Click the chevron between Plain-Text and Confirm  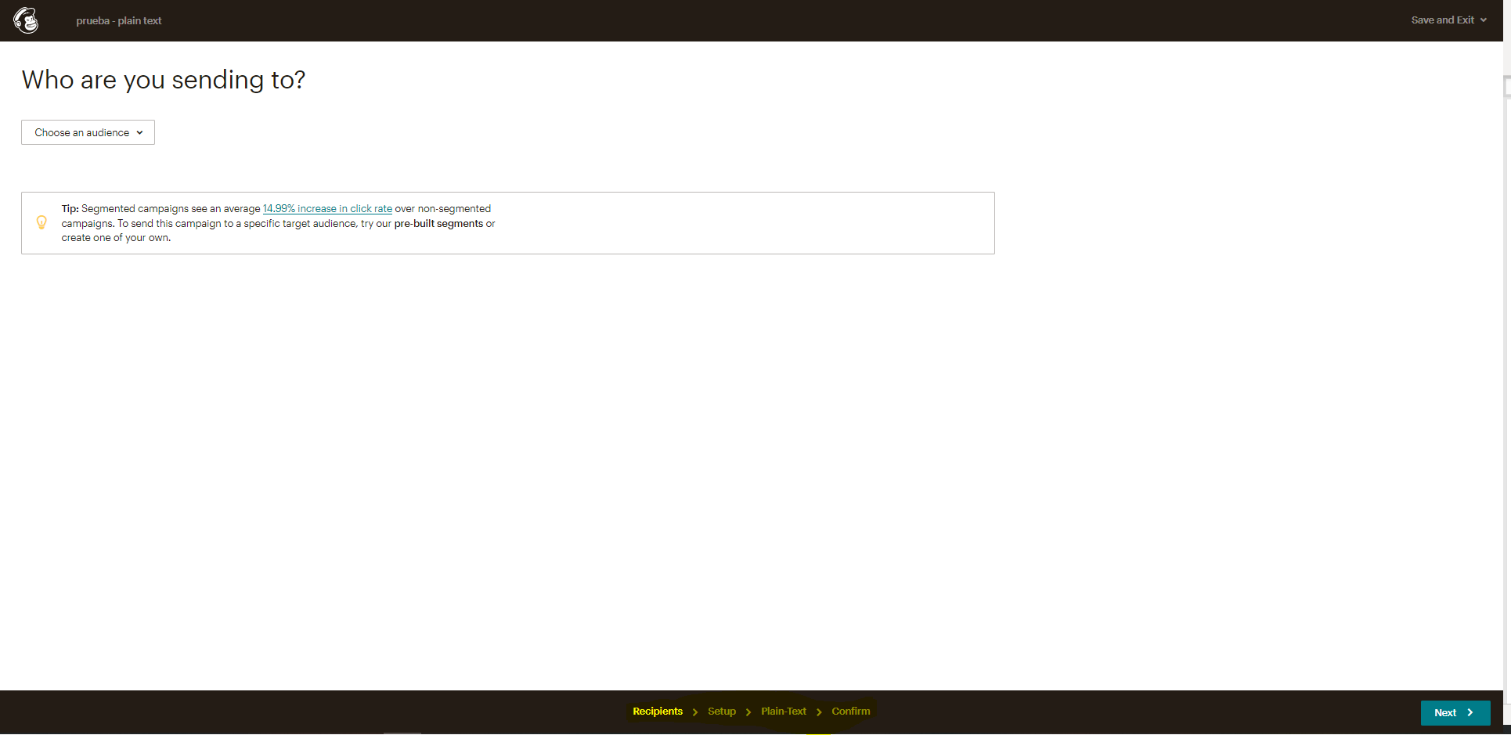pyautogui.click(x=820, y=711)
